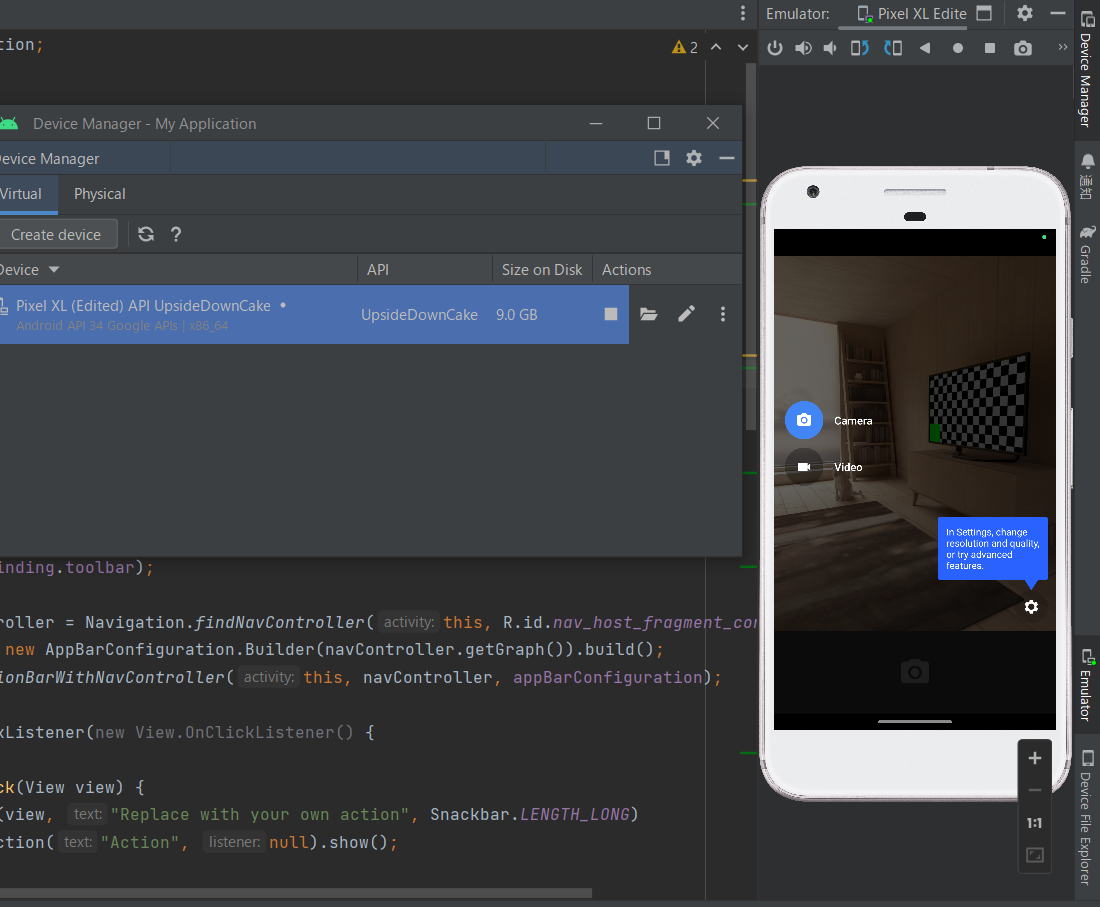Maximize the Device Manager window
Screen dimensions: 1100x907
click(x=654, y=123)
